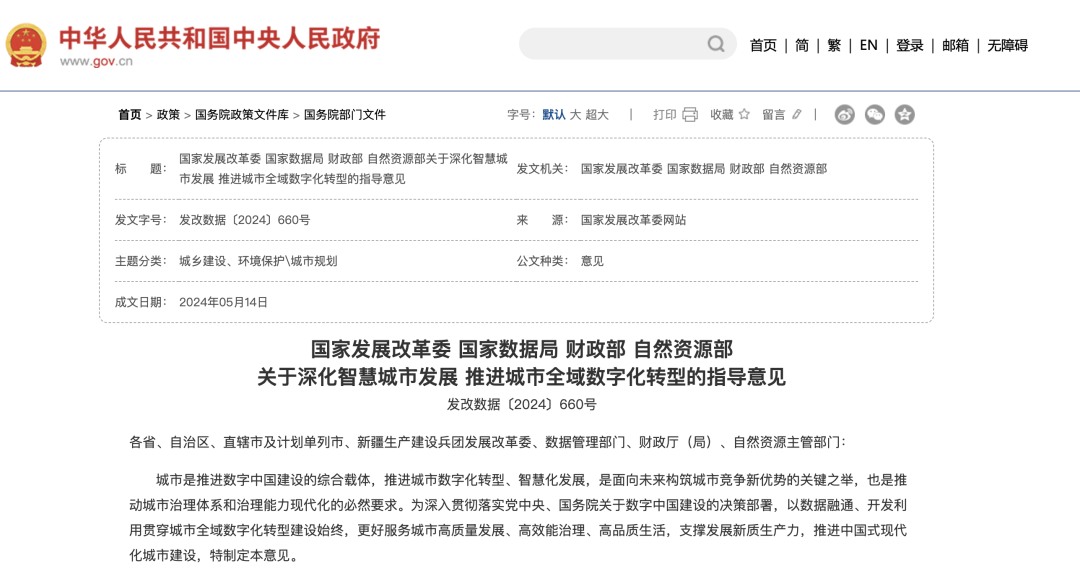Click the document number 发改数据〔2024〕660号 in table

click(x=245, y=220)
